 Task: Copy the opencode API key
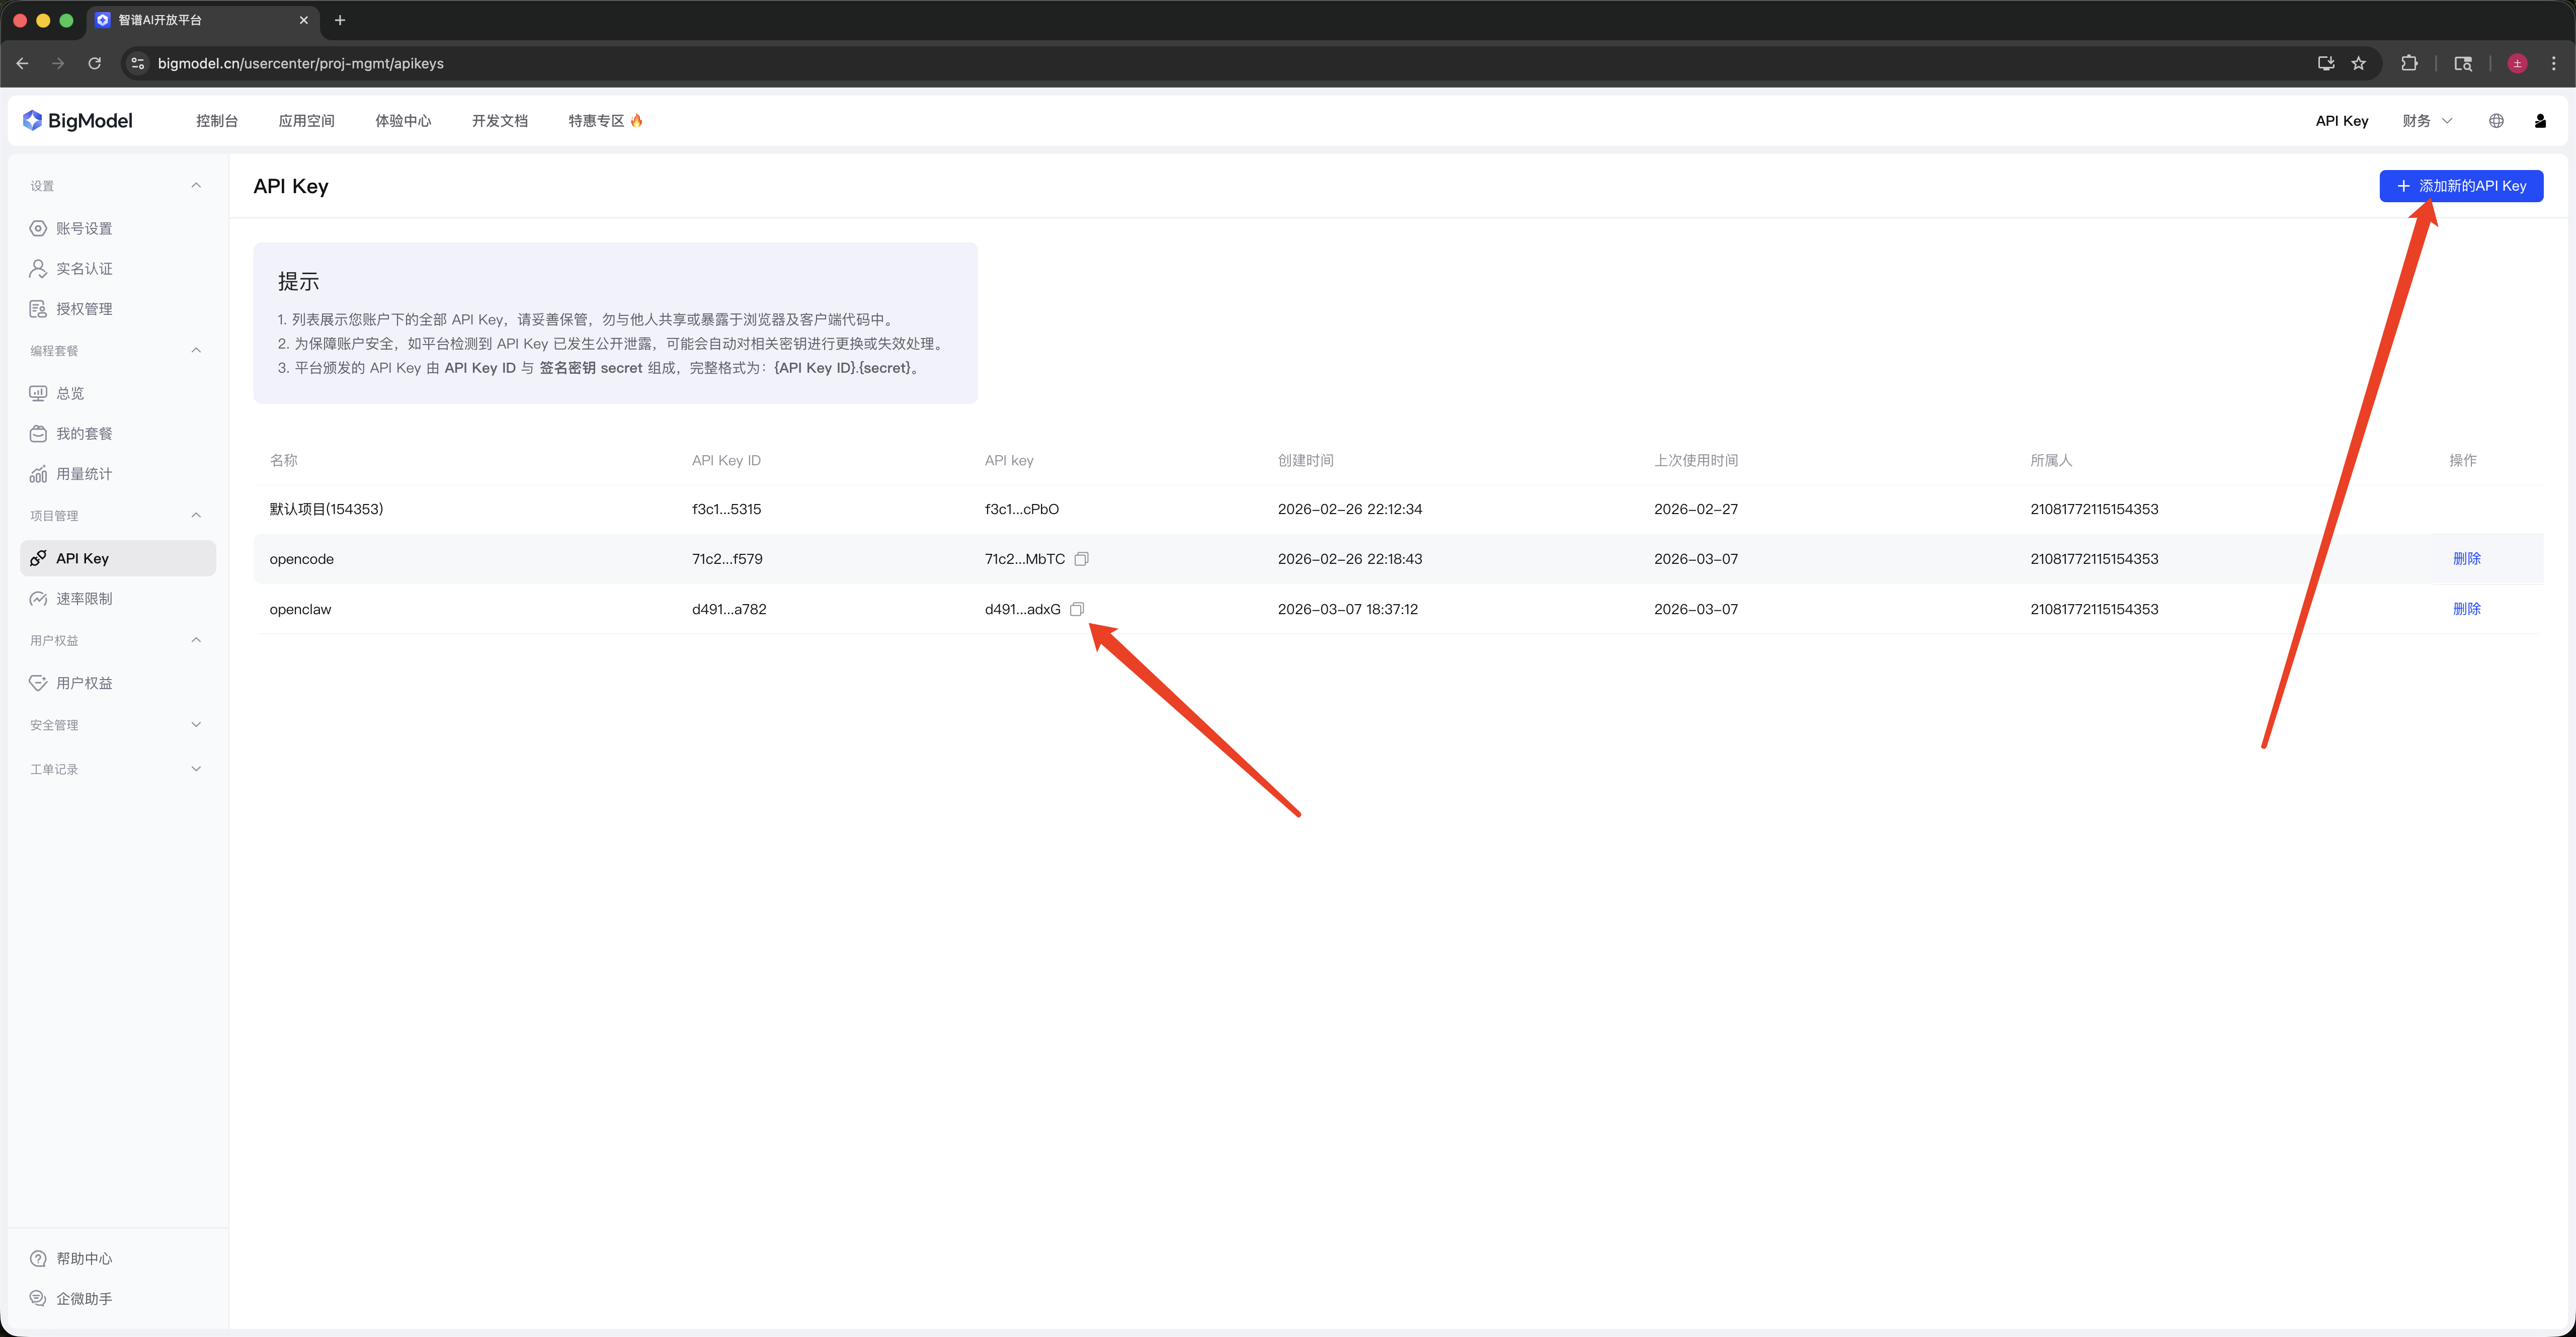pos(1081,559)
